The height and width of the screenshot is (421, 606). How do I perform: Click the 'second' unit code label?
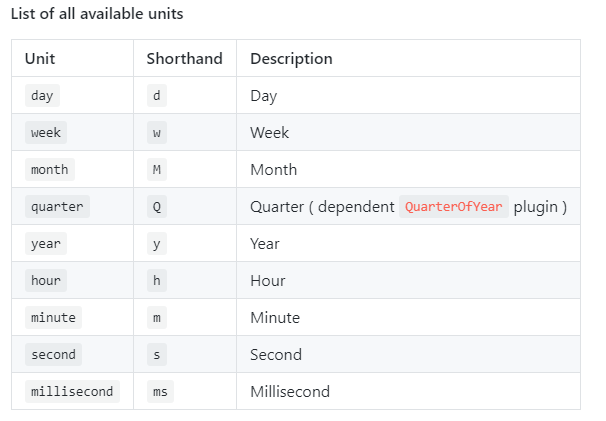coord(53,355)
